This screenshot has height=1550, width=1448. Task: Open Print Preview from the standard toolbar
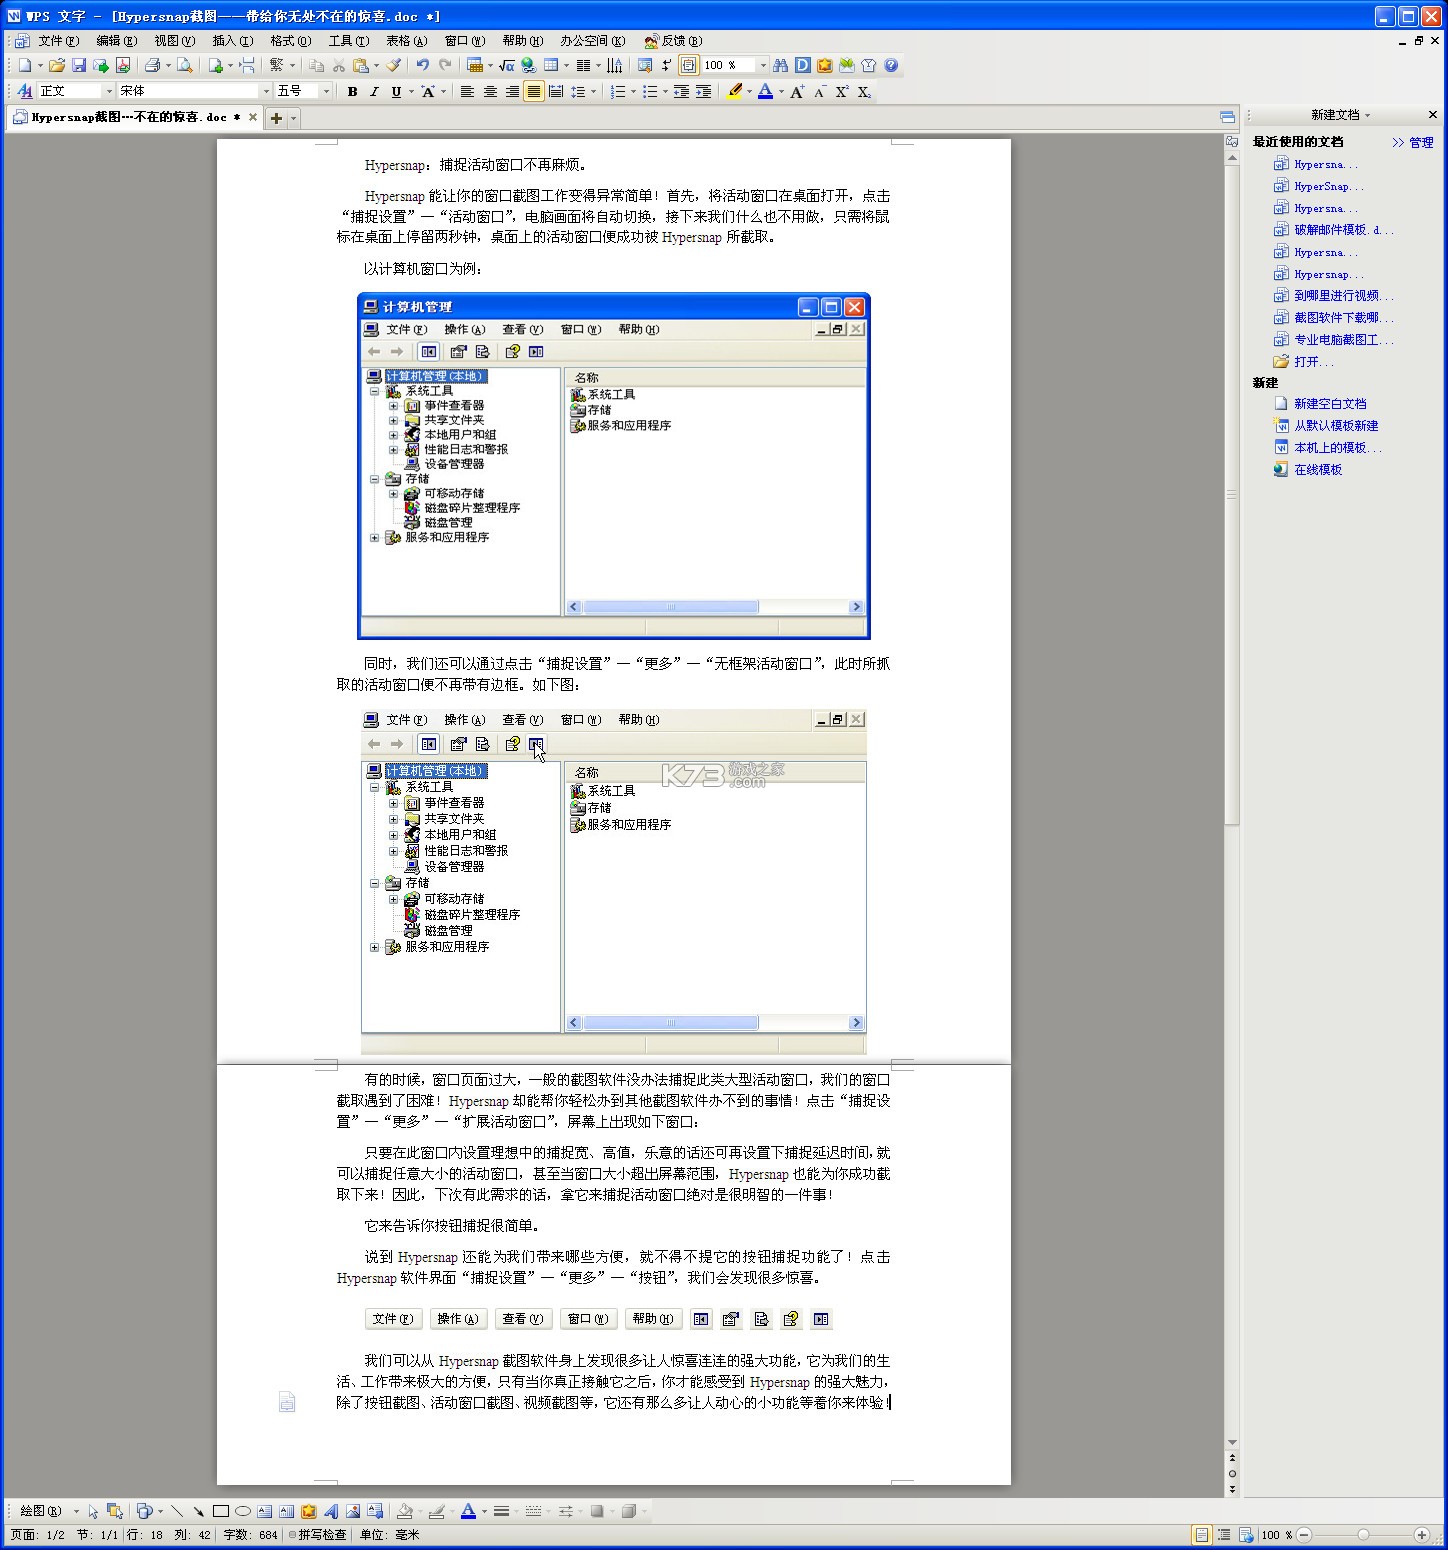click(184, 66)
